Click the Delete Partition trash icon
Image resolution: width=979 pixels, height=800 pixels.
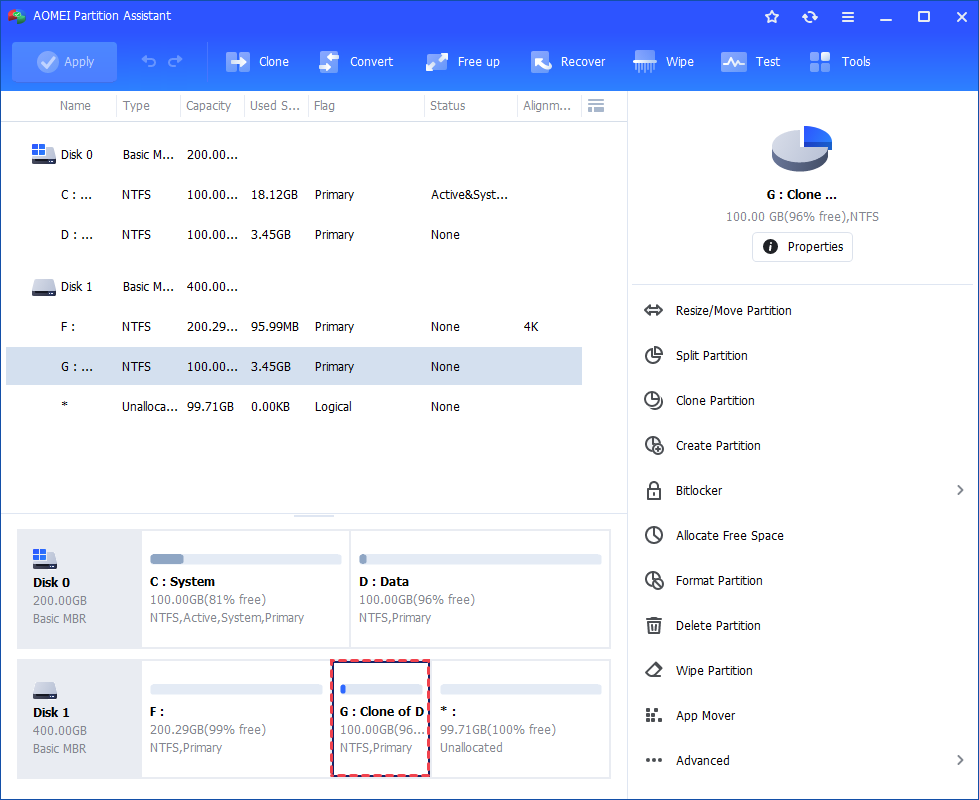(x=654, y=625)
